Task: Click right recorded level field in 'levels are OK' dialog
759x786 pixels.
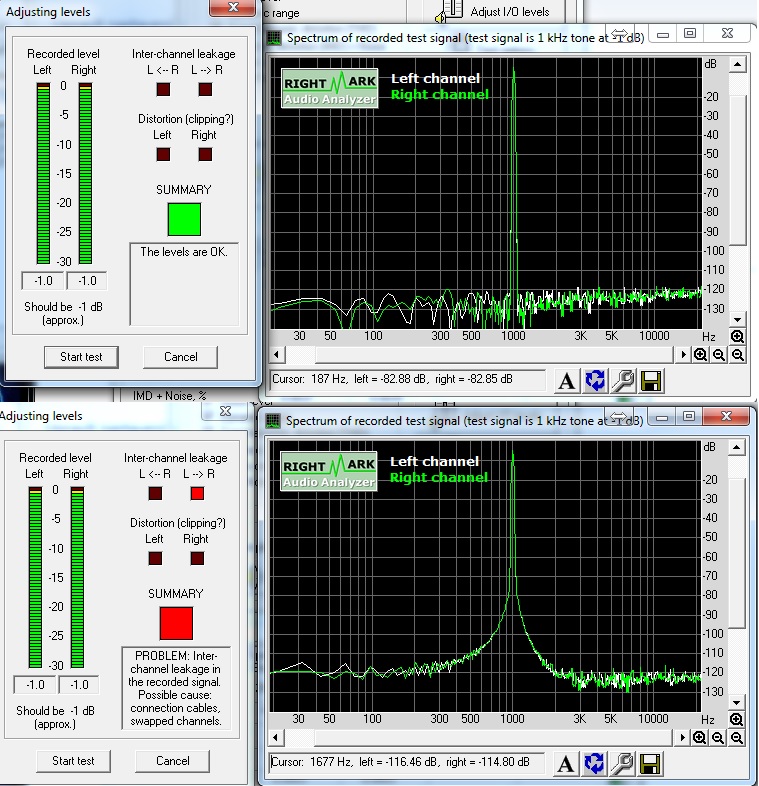Action: [87, 281]
